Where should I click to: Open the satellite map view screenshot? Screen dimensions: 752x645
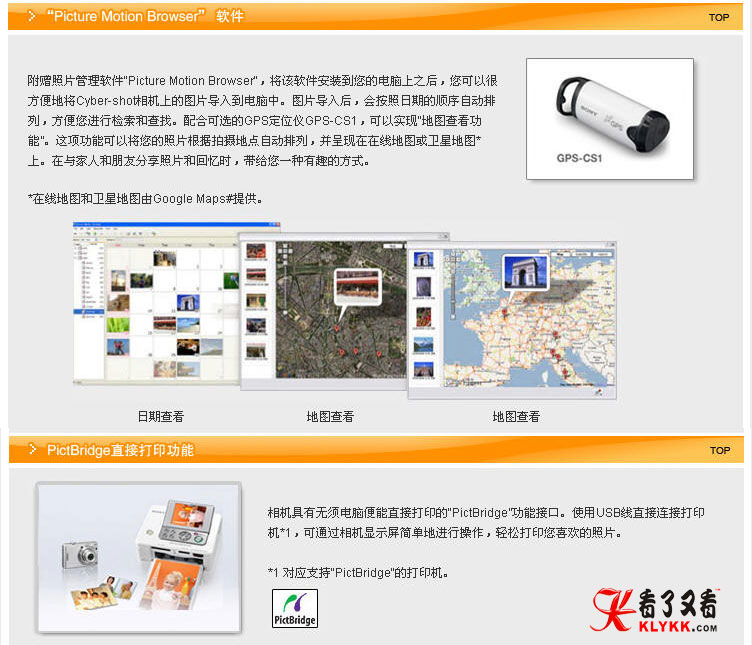324,311
